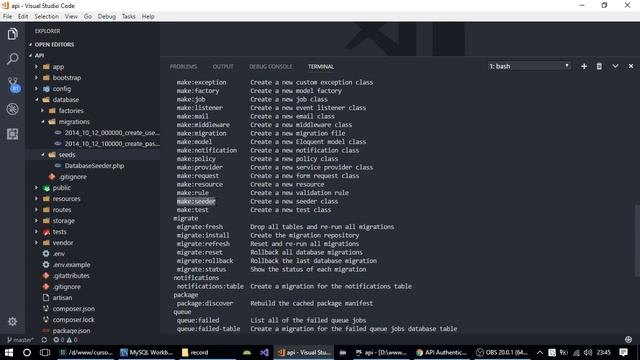Switch to the Output tab

[x=223, y=67]
